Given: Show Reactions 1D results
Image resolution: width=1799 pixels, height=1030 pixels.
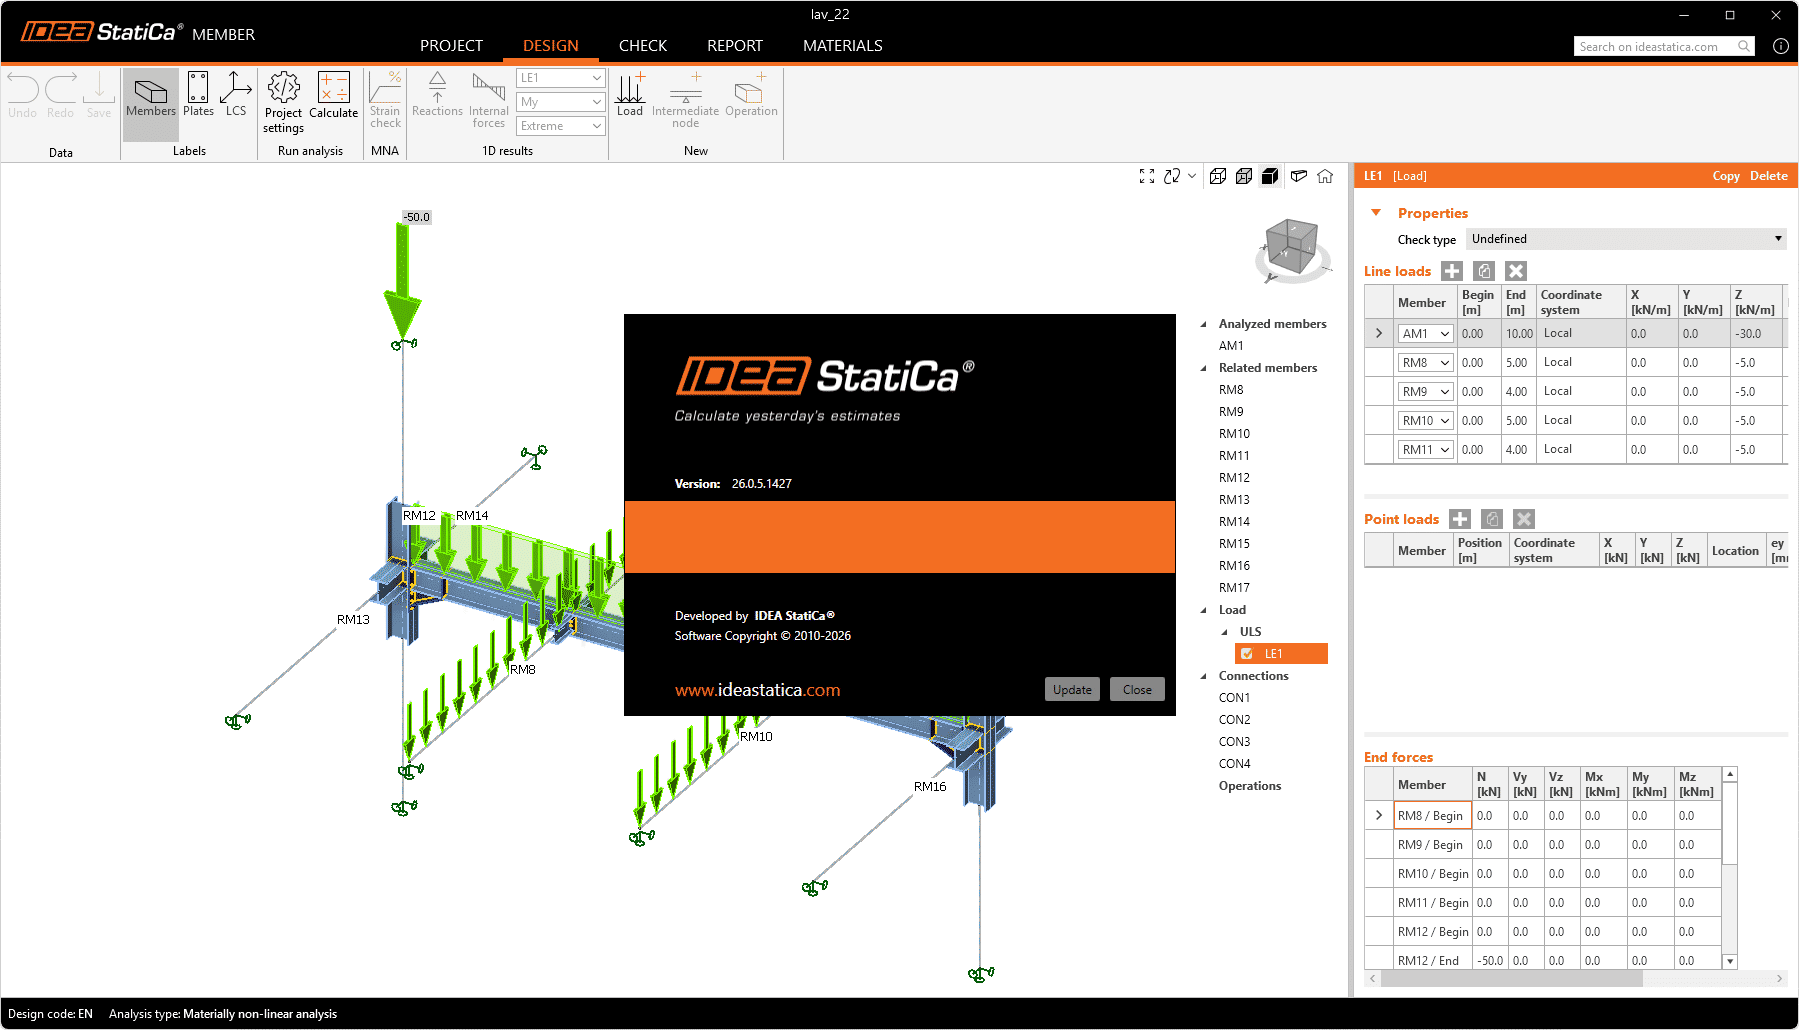Looking at the screenshot, I should 437,96.
